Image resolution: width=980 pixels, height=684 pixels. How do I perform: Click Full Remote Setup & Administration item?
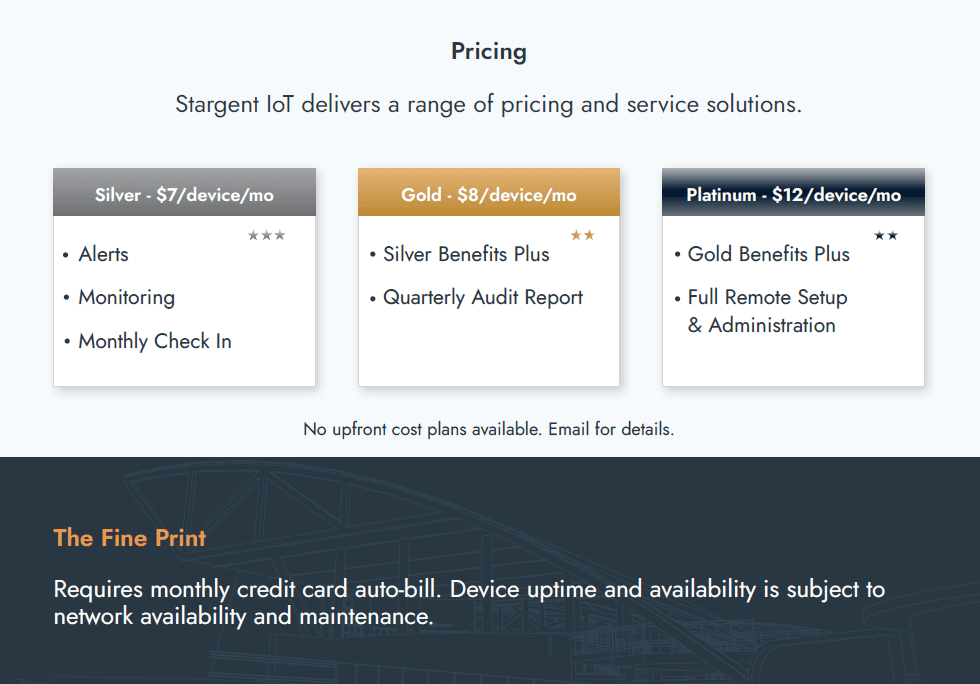768,311
